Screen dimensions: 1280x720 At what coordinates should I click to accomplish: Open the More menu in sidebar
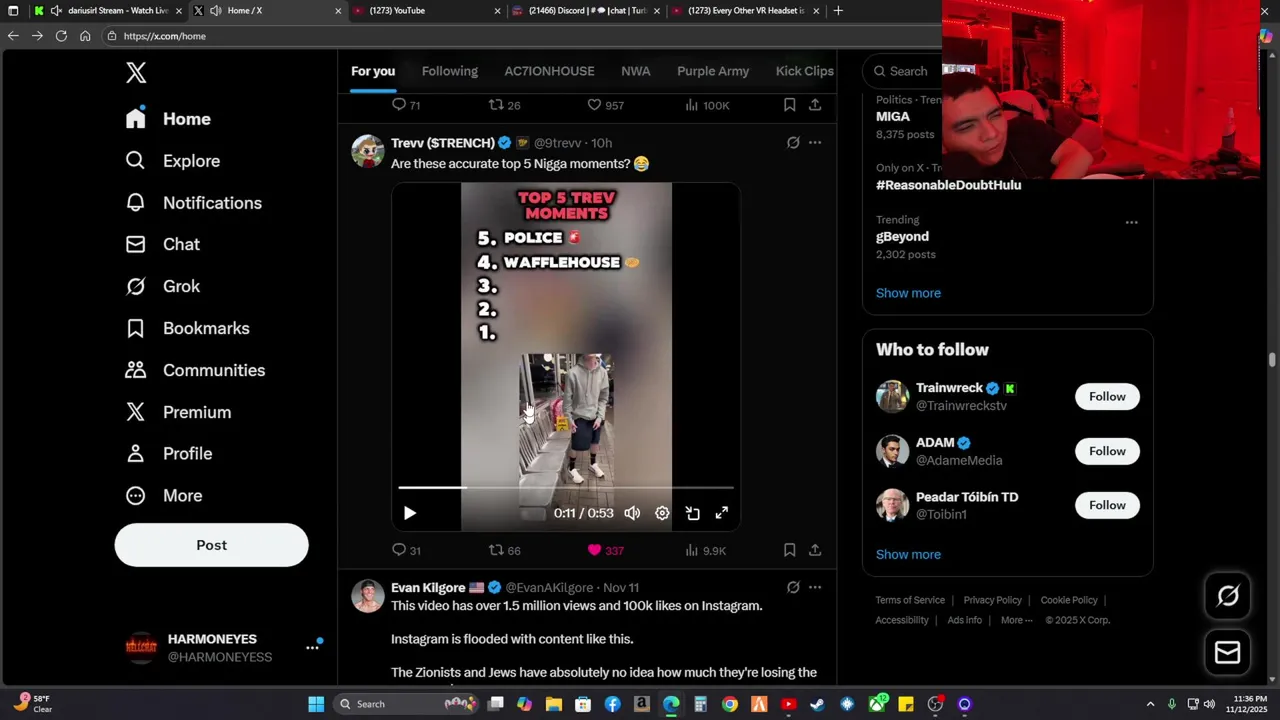[163, 495]
